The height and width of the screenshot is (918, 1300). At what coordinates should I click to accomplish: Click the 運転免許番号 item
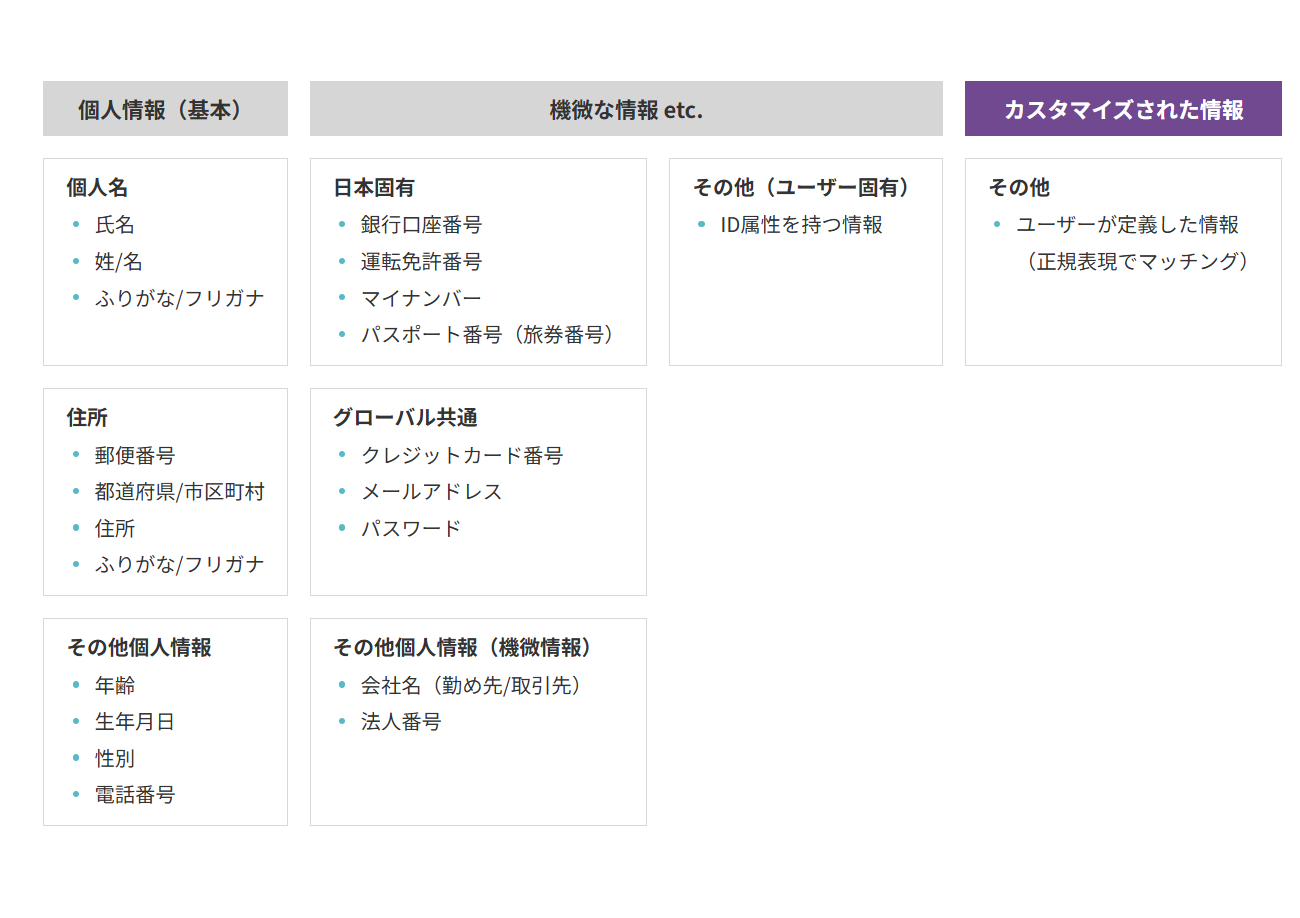421,262
